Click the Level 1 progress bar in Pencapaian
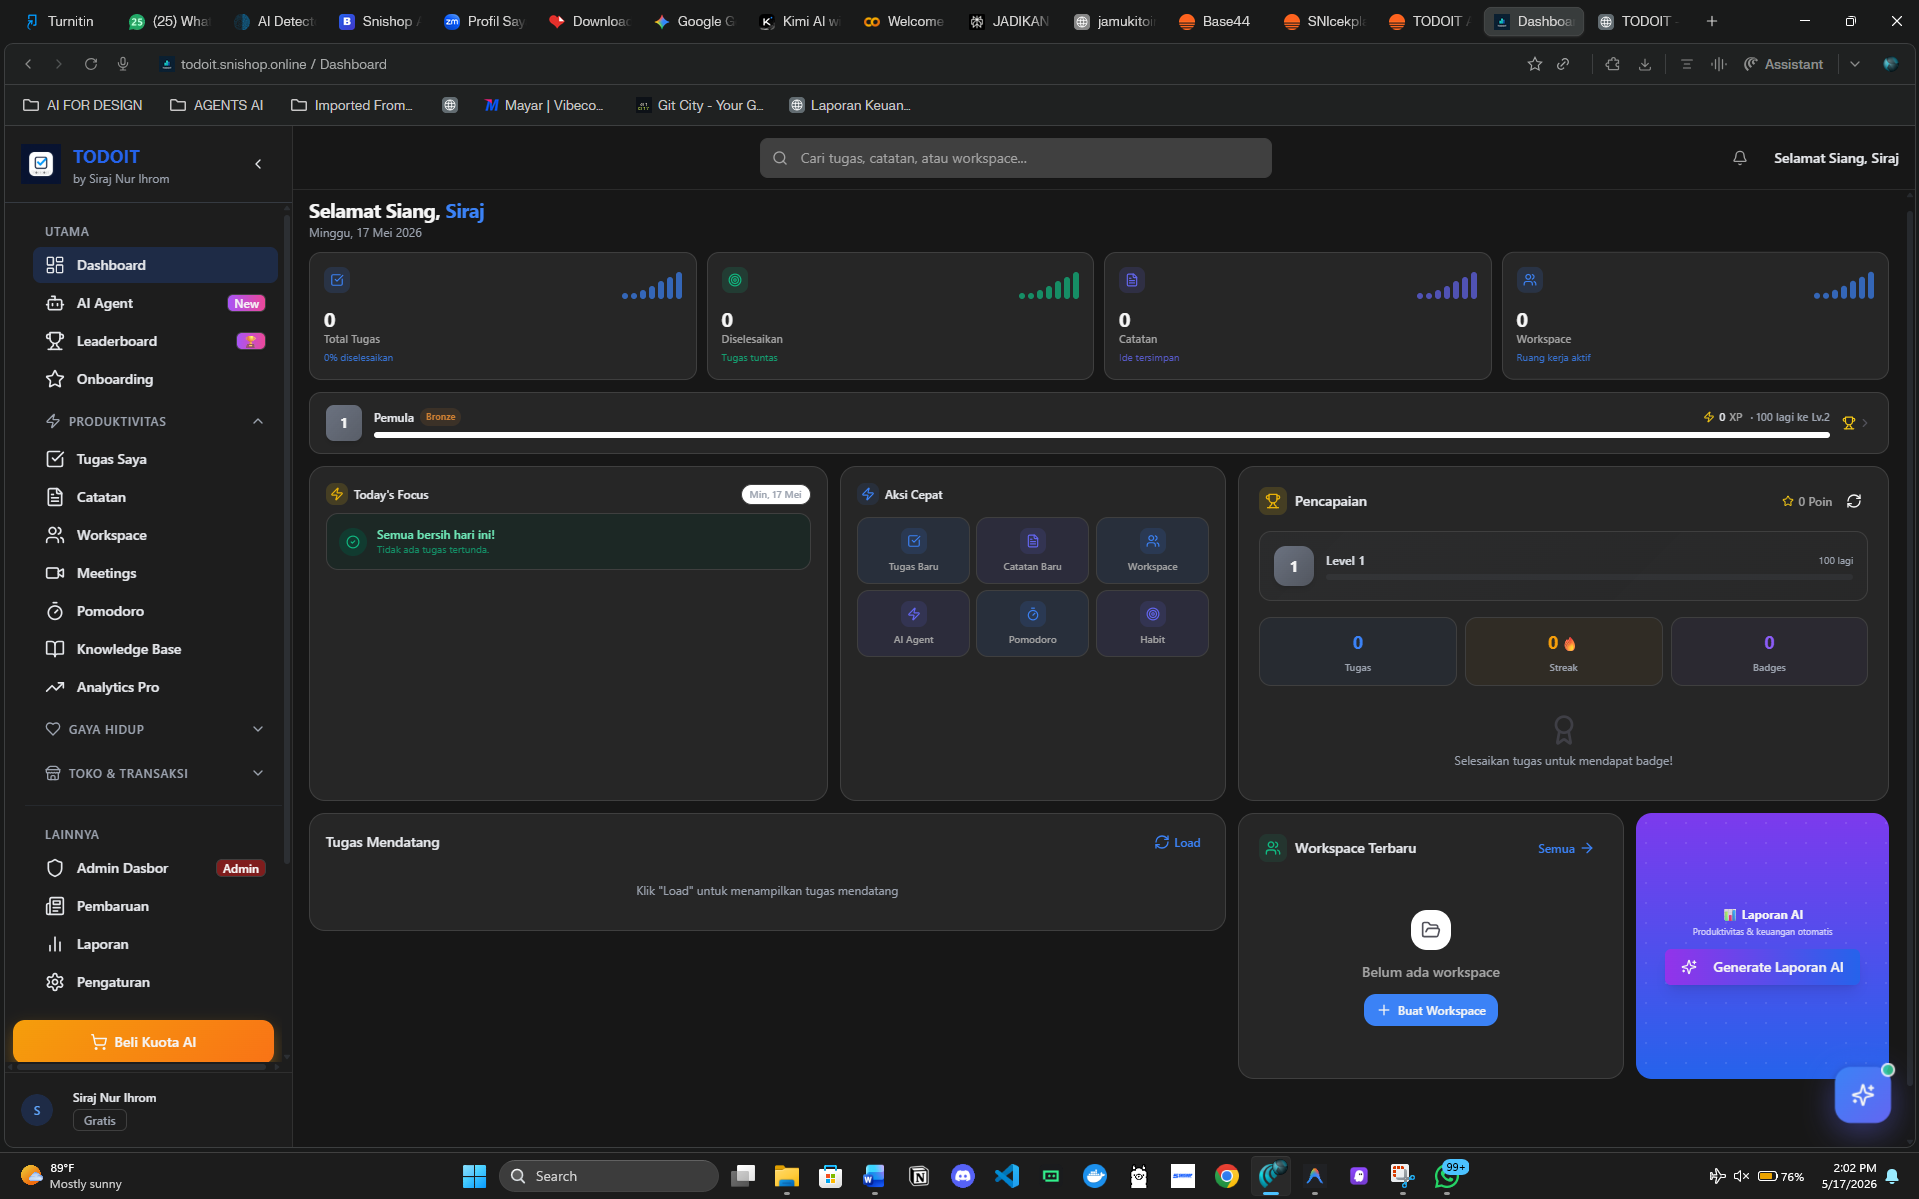Viewport: 1919px width, 1199px height. (x=1588, y=577)
